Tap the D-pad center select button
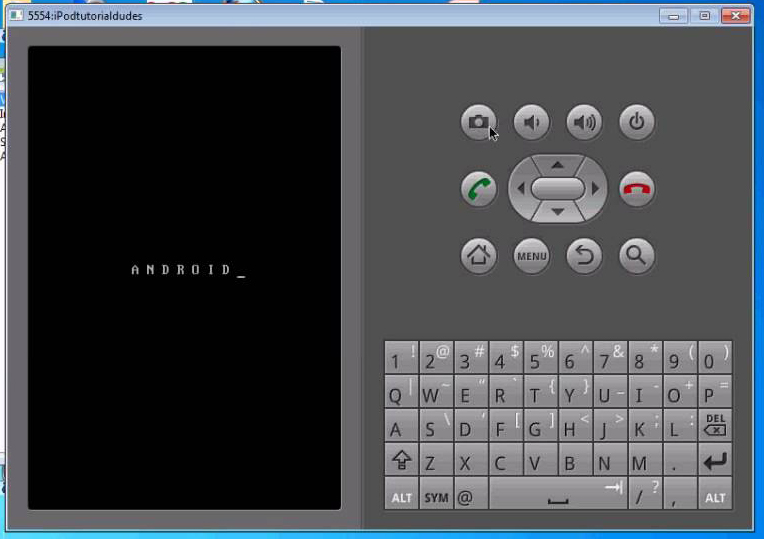Viewport: 764px width, 539px height. tap(558, 189)
